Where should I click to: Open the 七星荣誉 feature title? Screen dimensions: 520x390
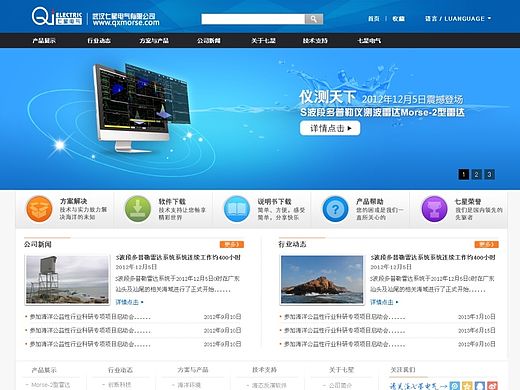468,201
